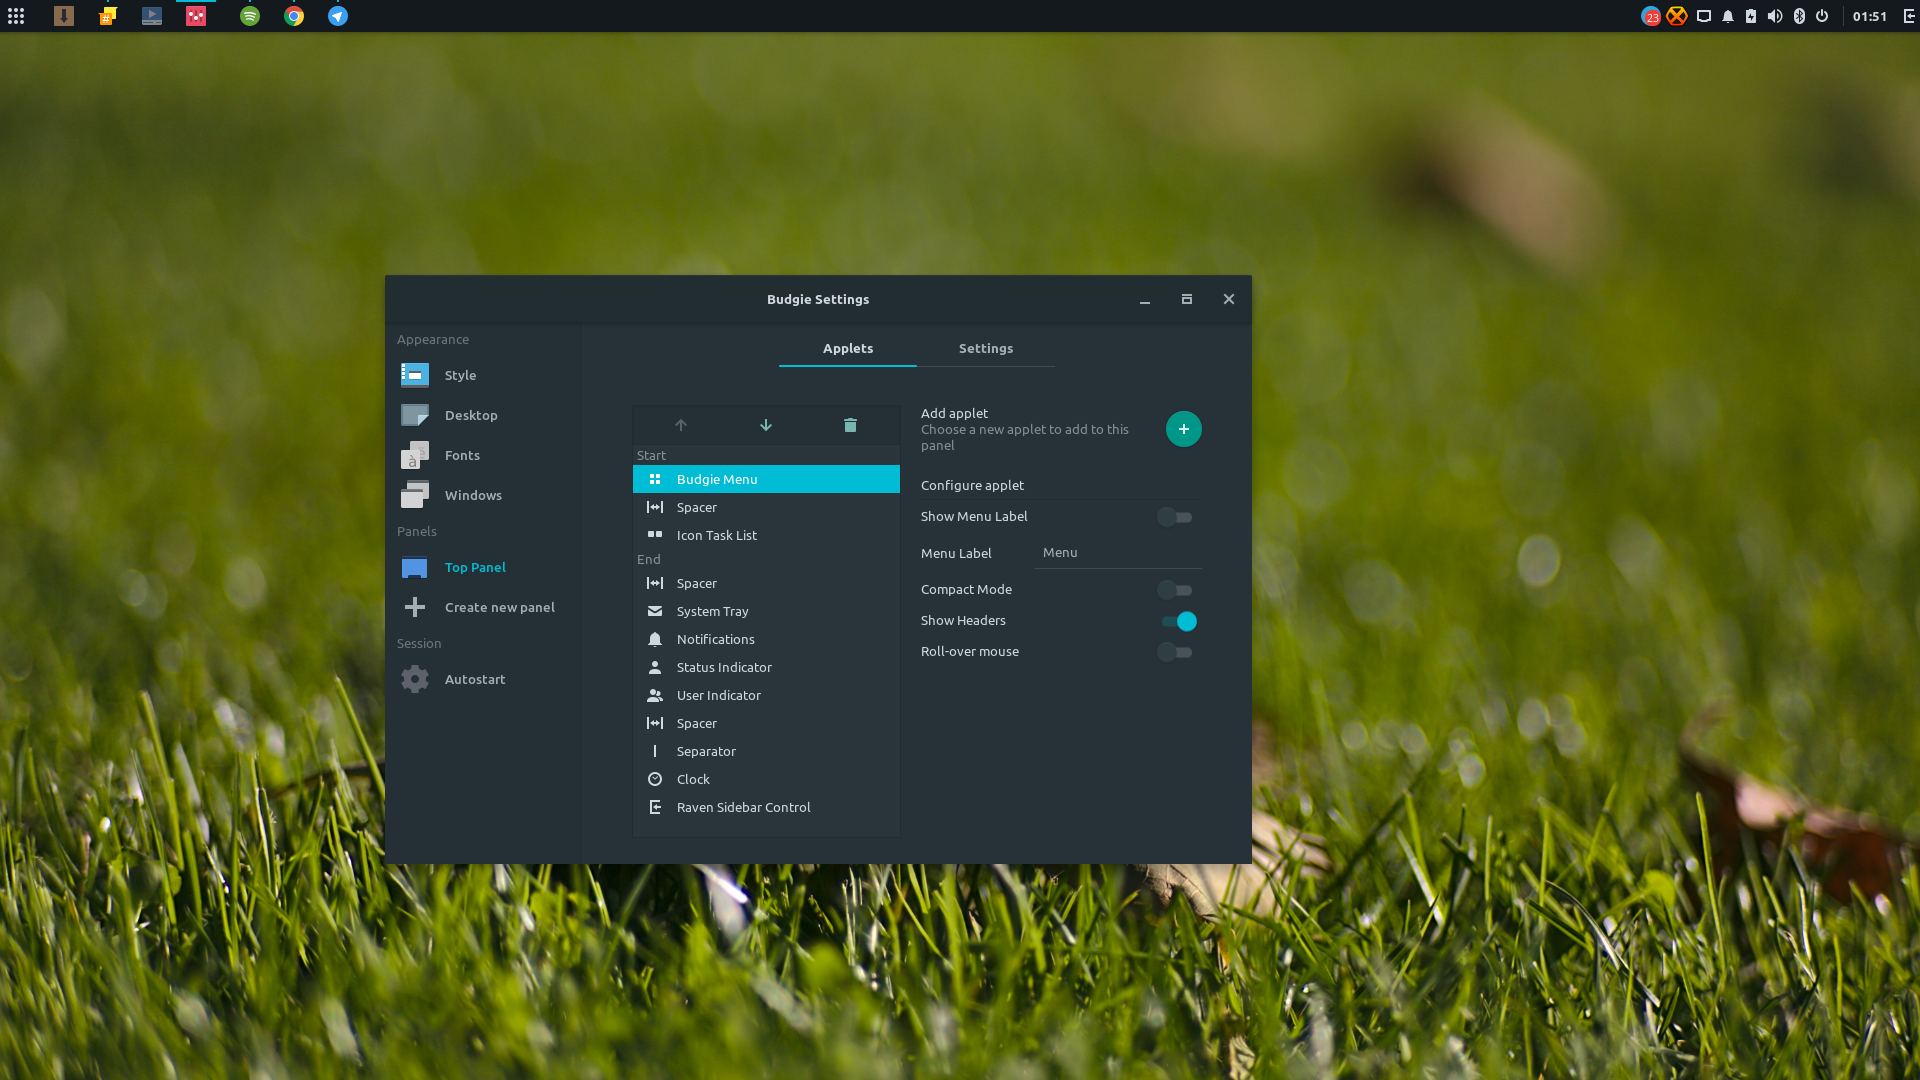Select the User Indicator applet
1920x1080 pixels.
coord(766,695)
